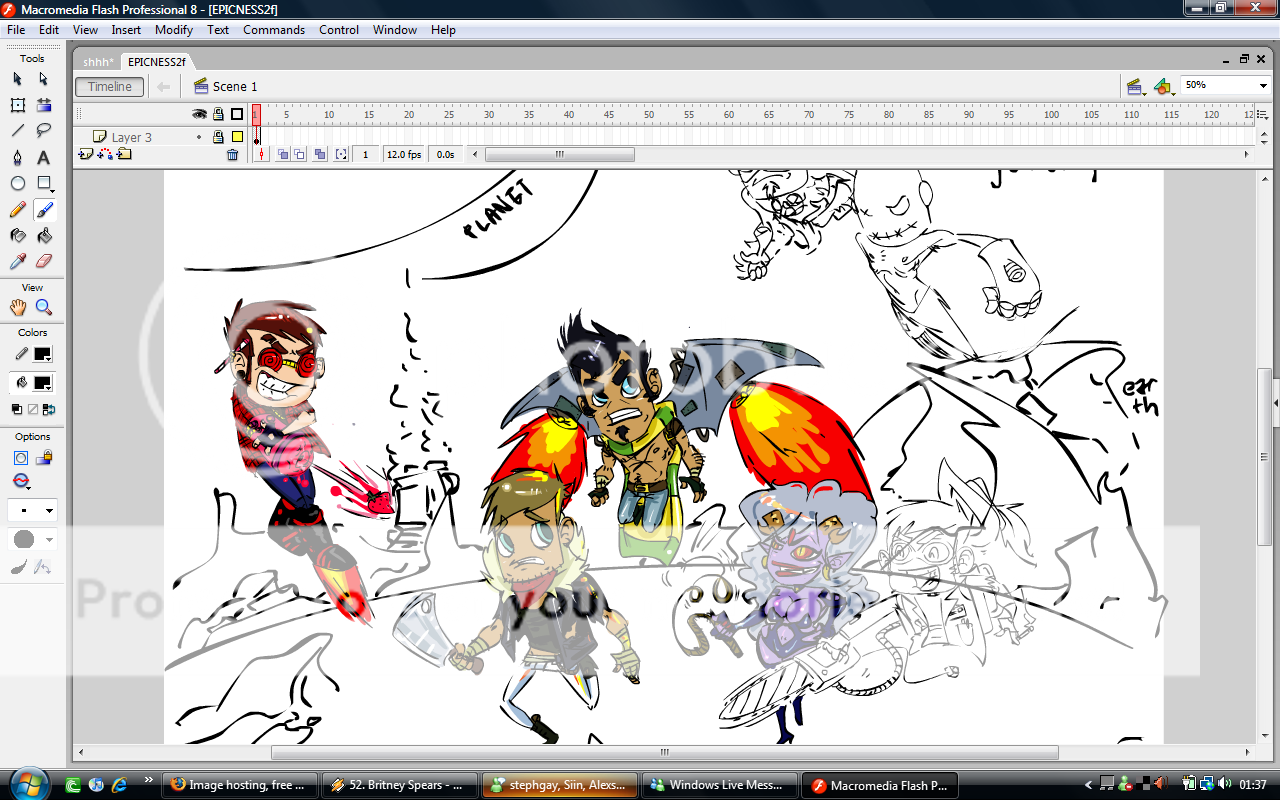Viewport: 1280px width, 800px height.
Task: Switch to the Zoom tool
Action: [x=43, y=307]
